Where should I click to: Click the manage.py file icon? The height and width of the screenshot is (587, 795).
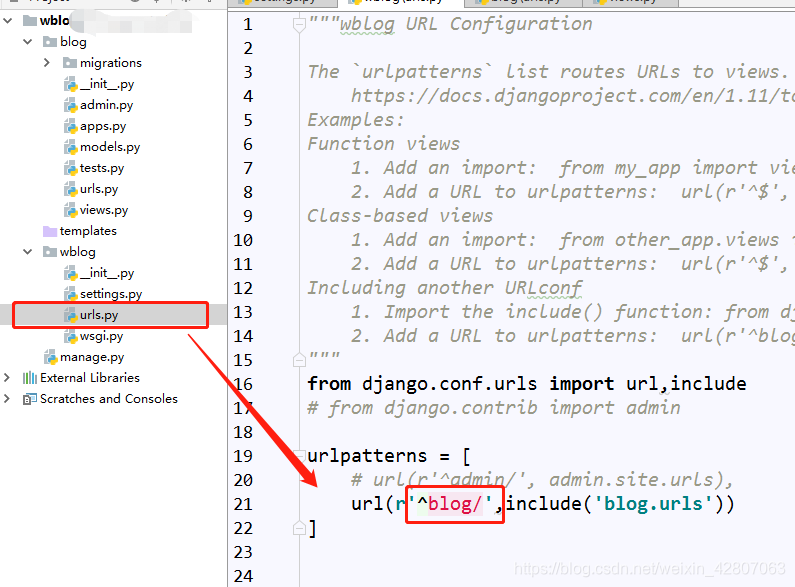[x=51, y=357]
